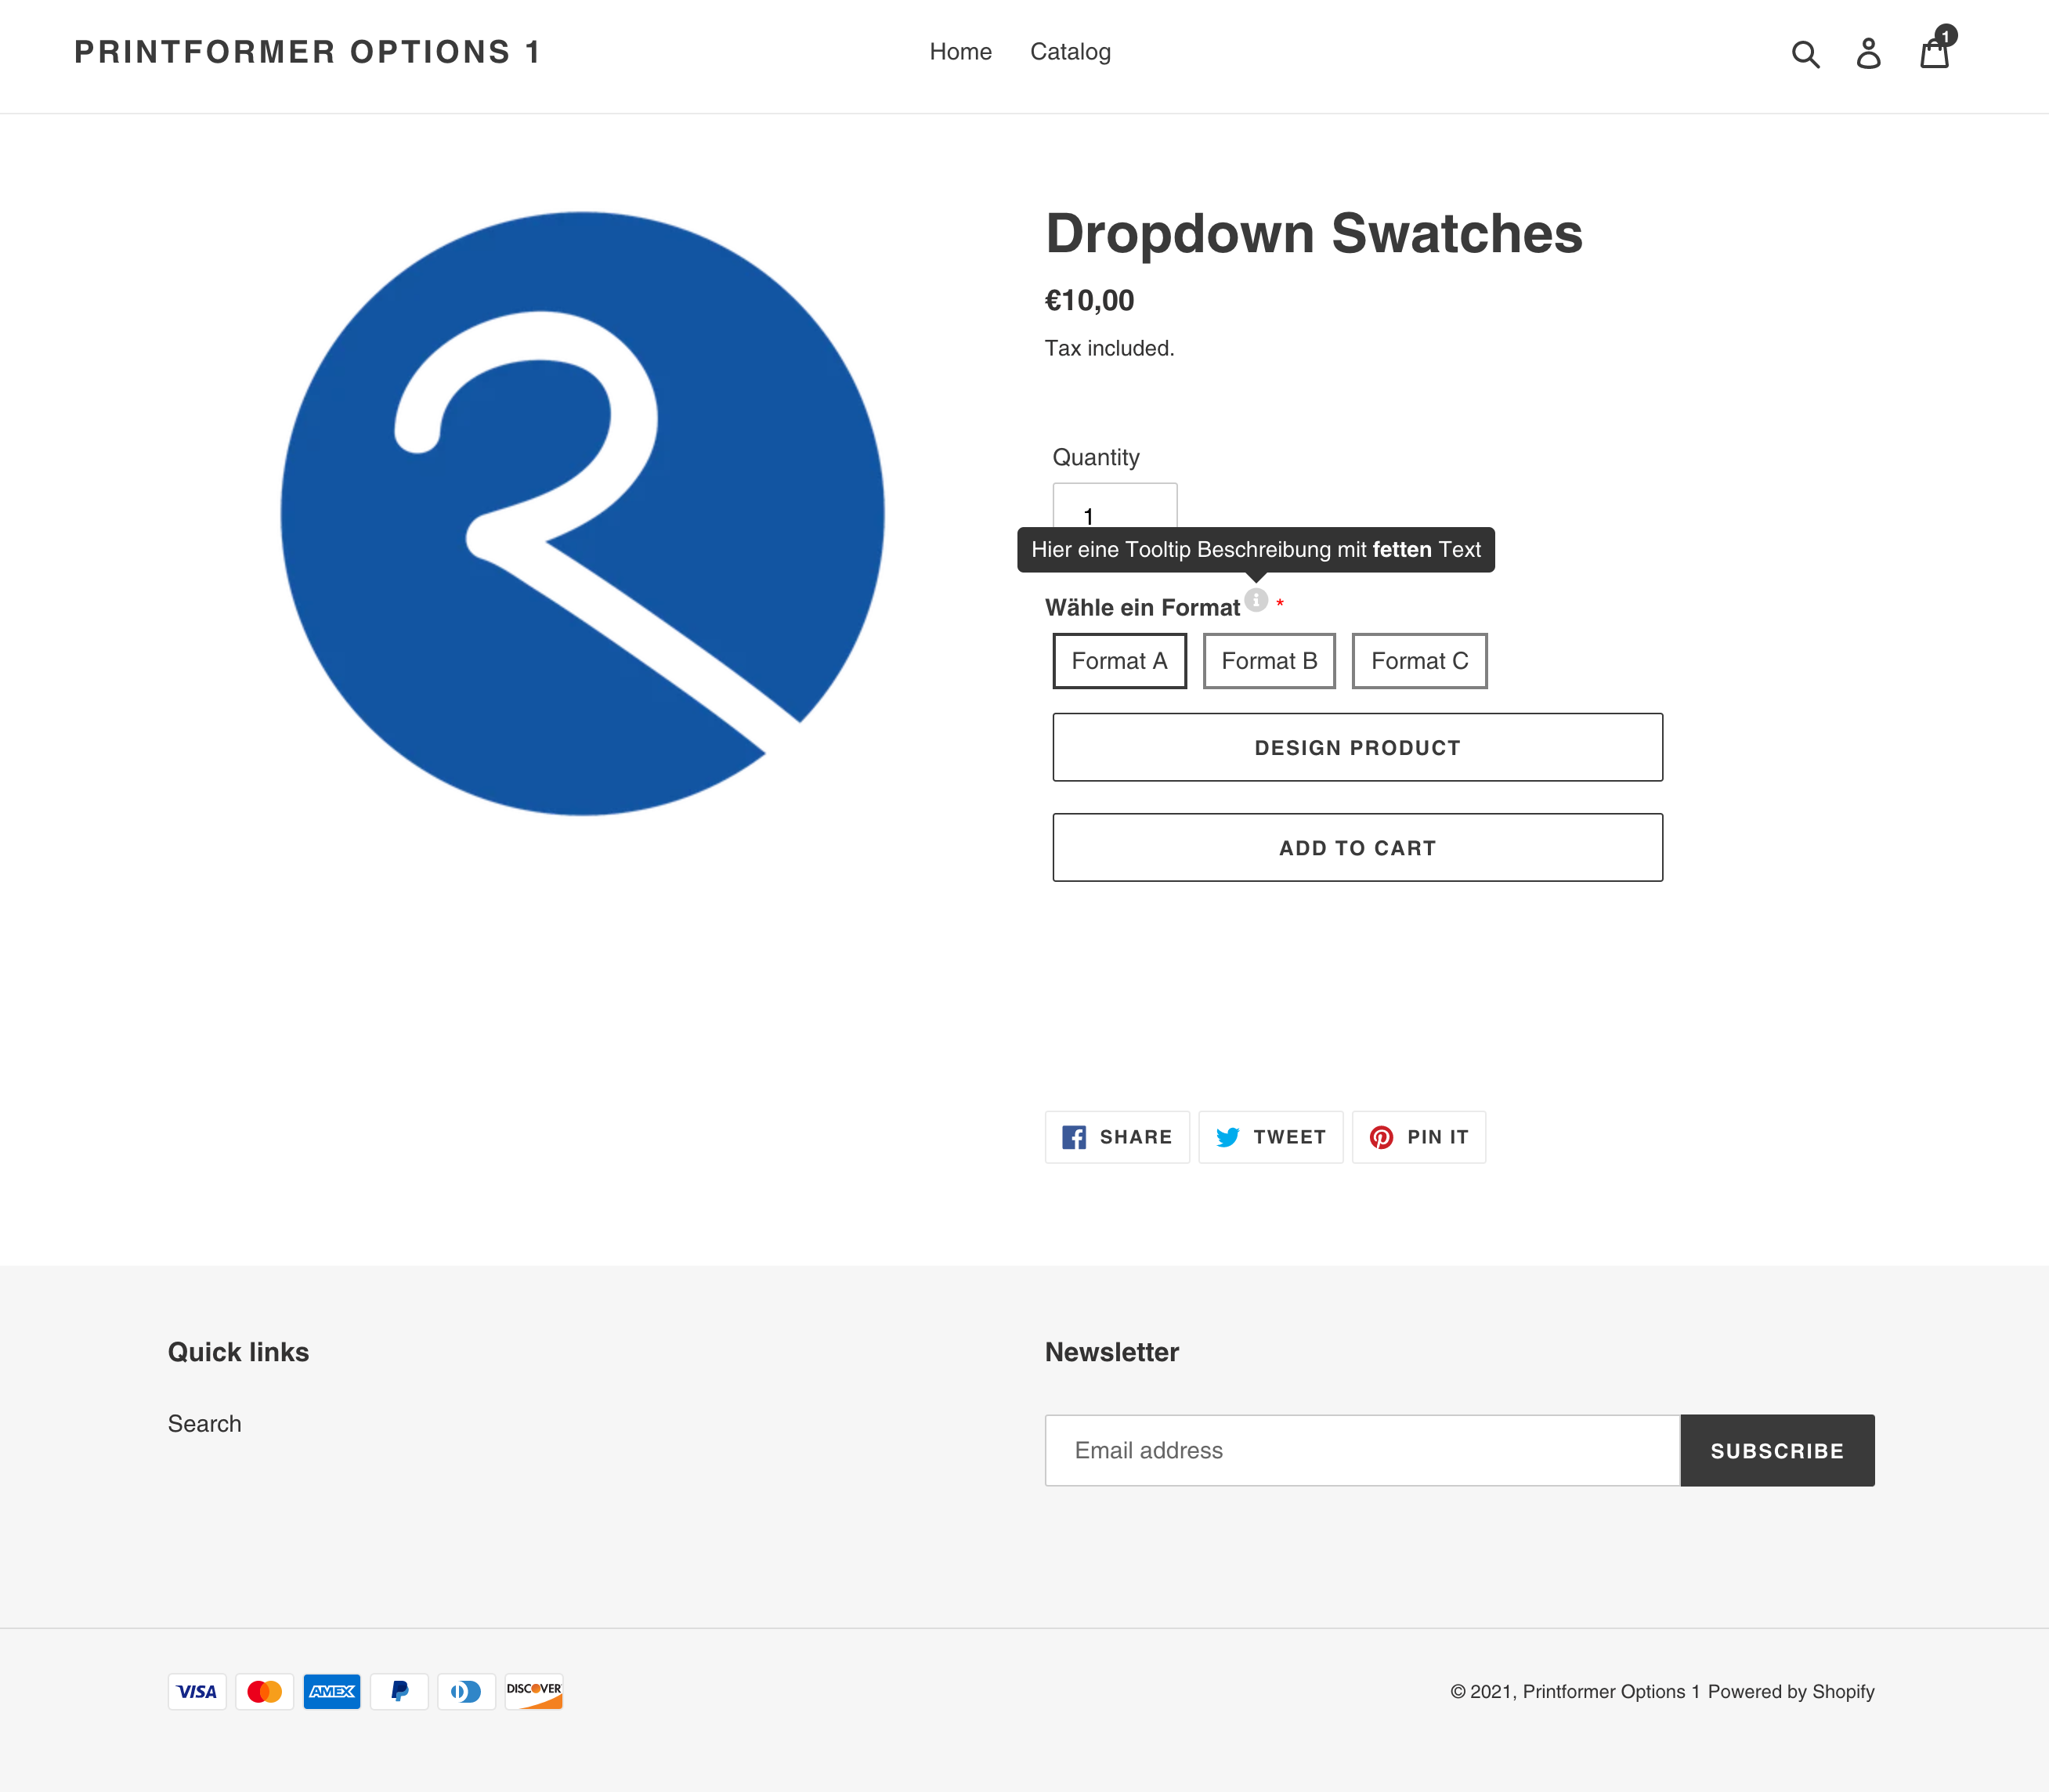The width and height of the screenshot is (2049, 1792).
Task: Open the Catalog menu item
Action: pos(1070,52)
